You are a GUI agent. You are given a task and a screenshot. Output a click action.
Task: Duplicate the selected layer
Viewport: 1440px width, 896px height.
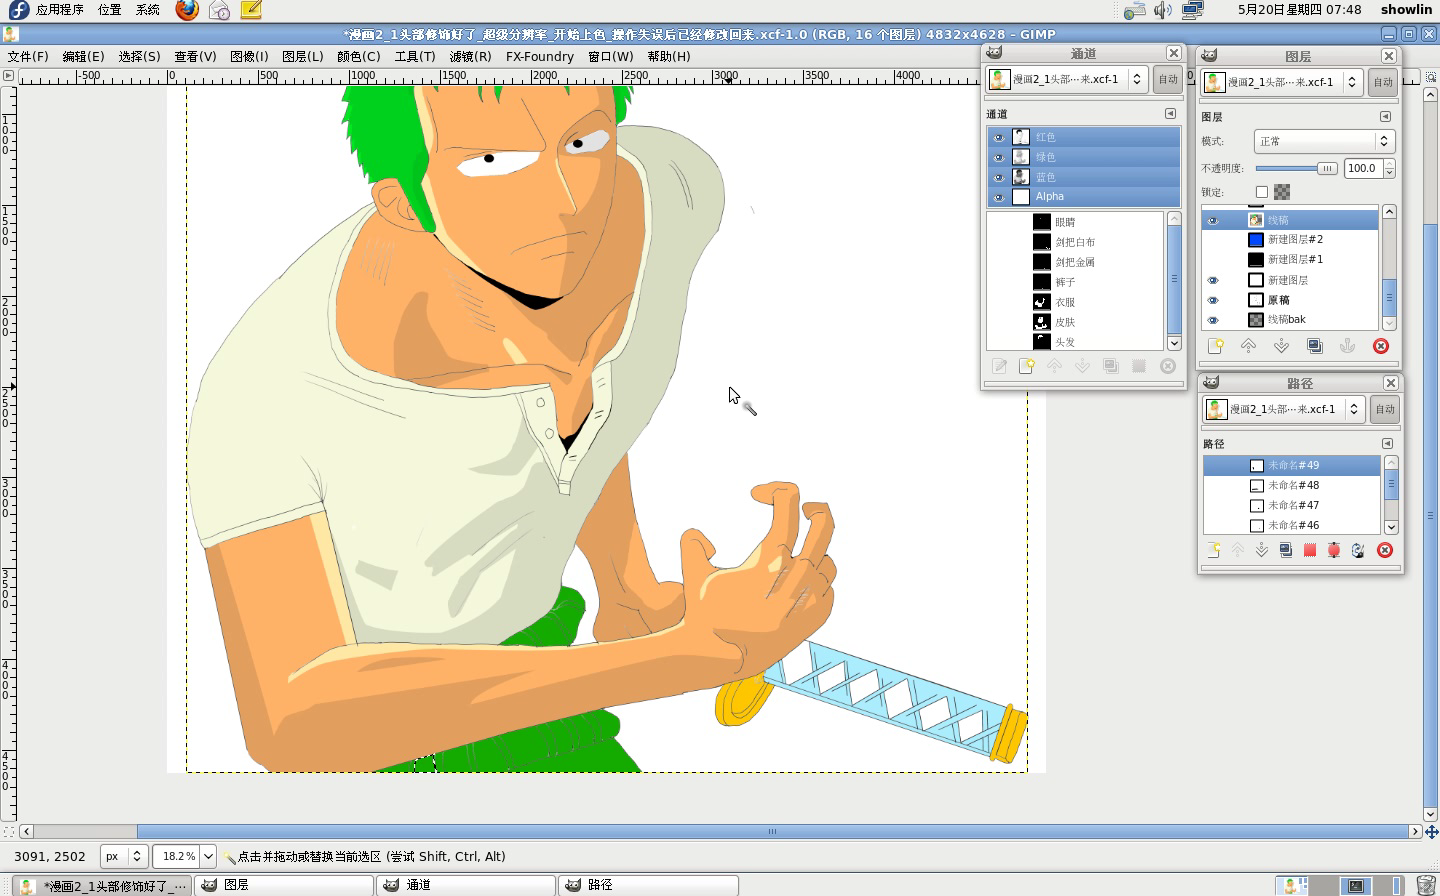point(1314,346)
